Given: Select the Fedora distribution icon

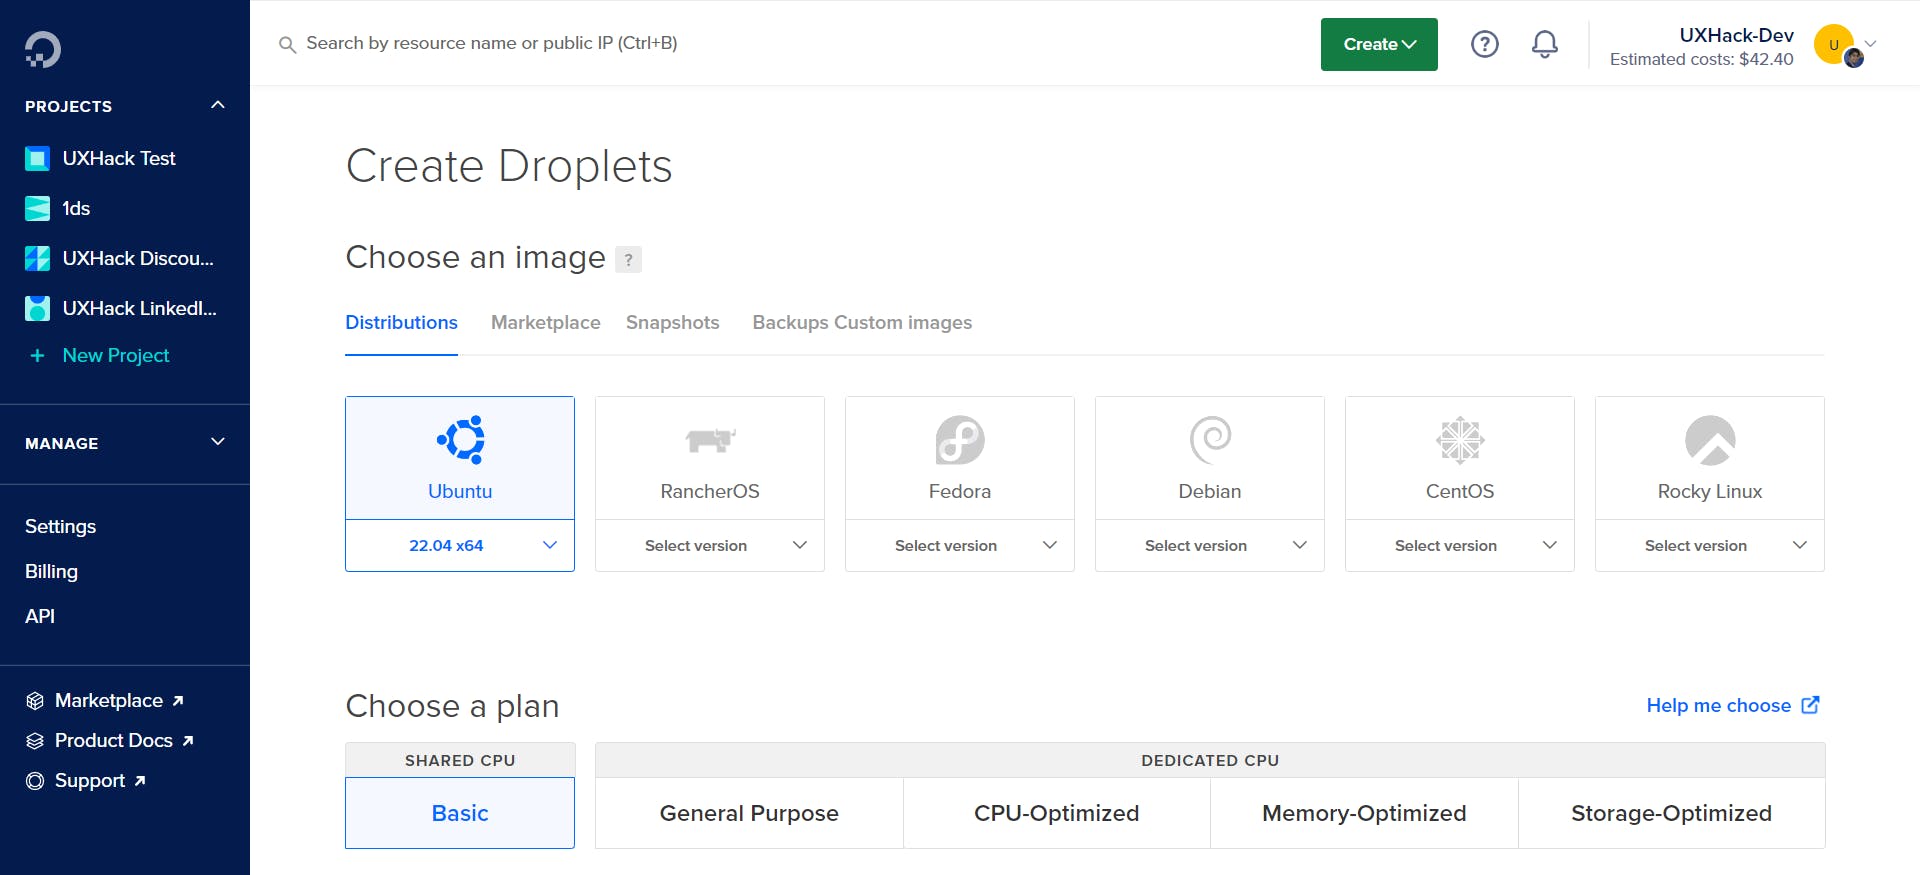Looking at the screenshot, I should [x=959, y=440].
